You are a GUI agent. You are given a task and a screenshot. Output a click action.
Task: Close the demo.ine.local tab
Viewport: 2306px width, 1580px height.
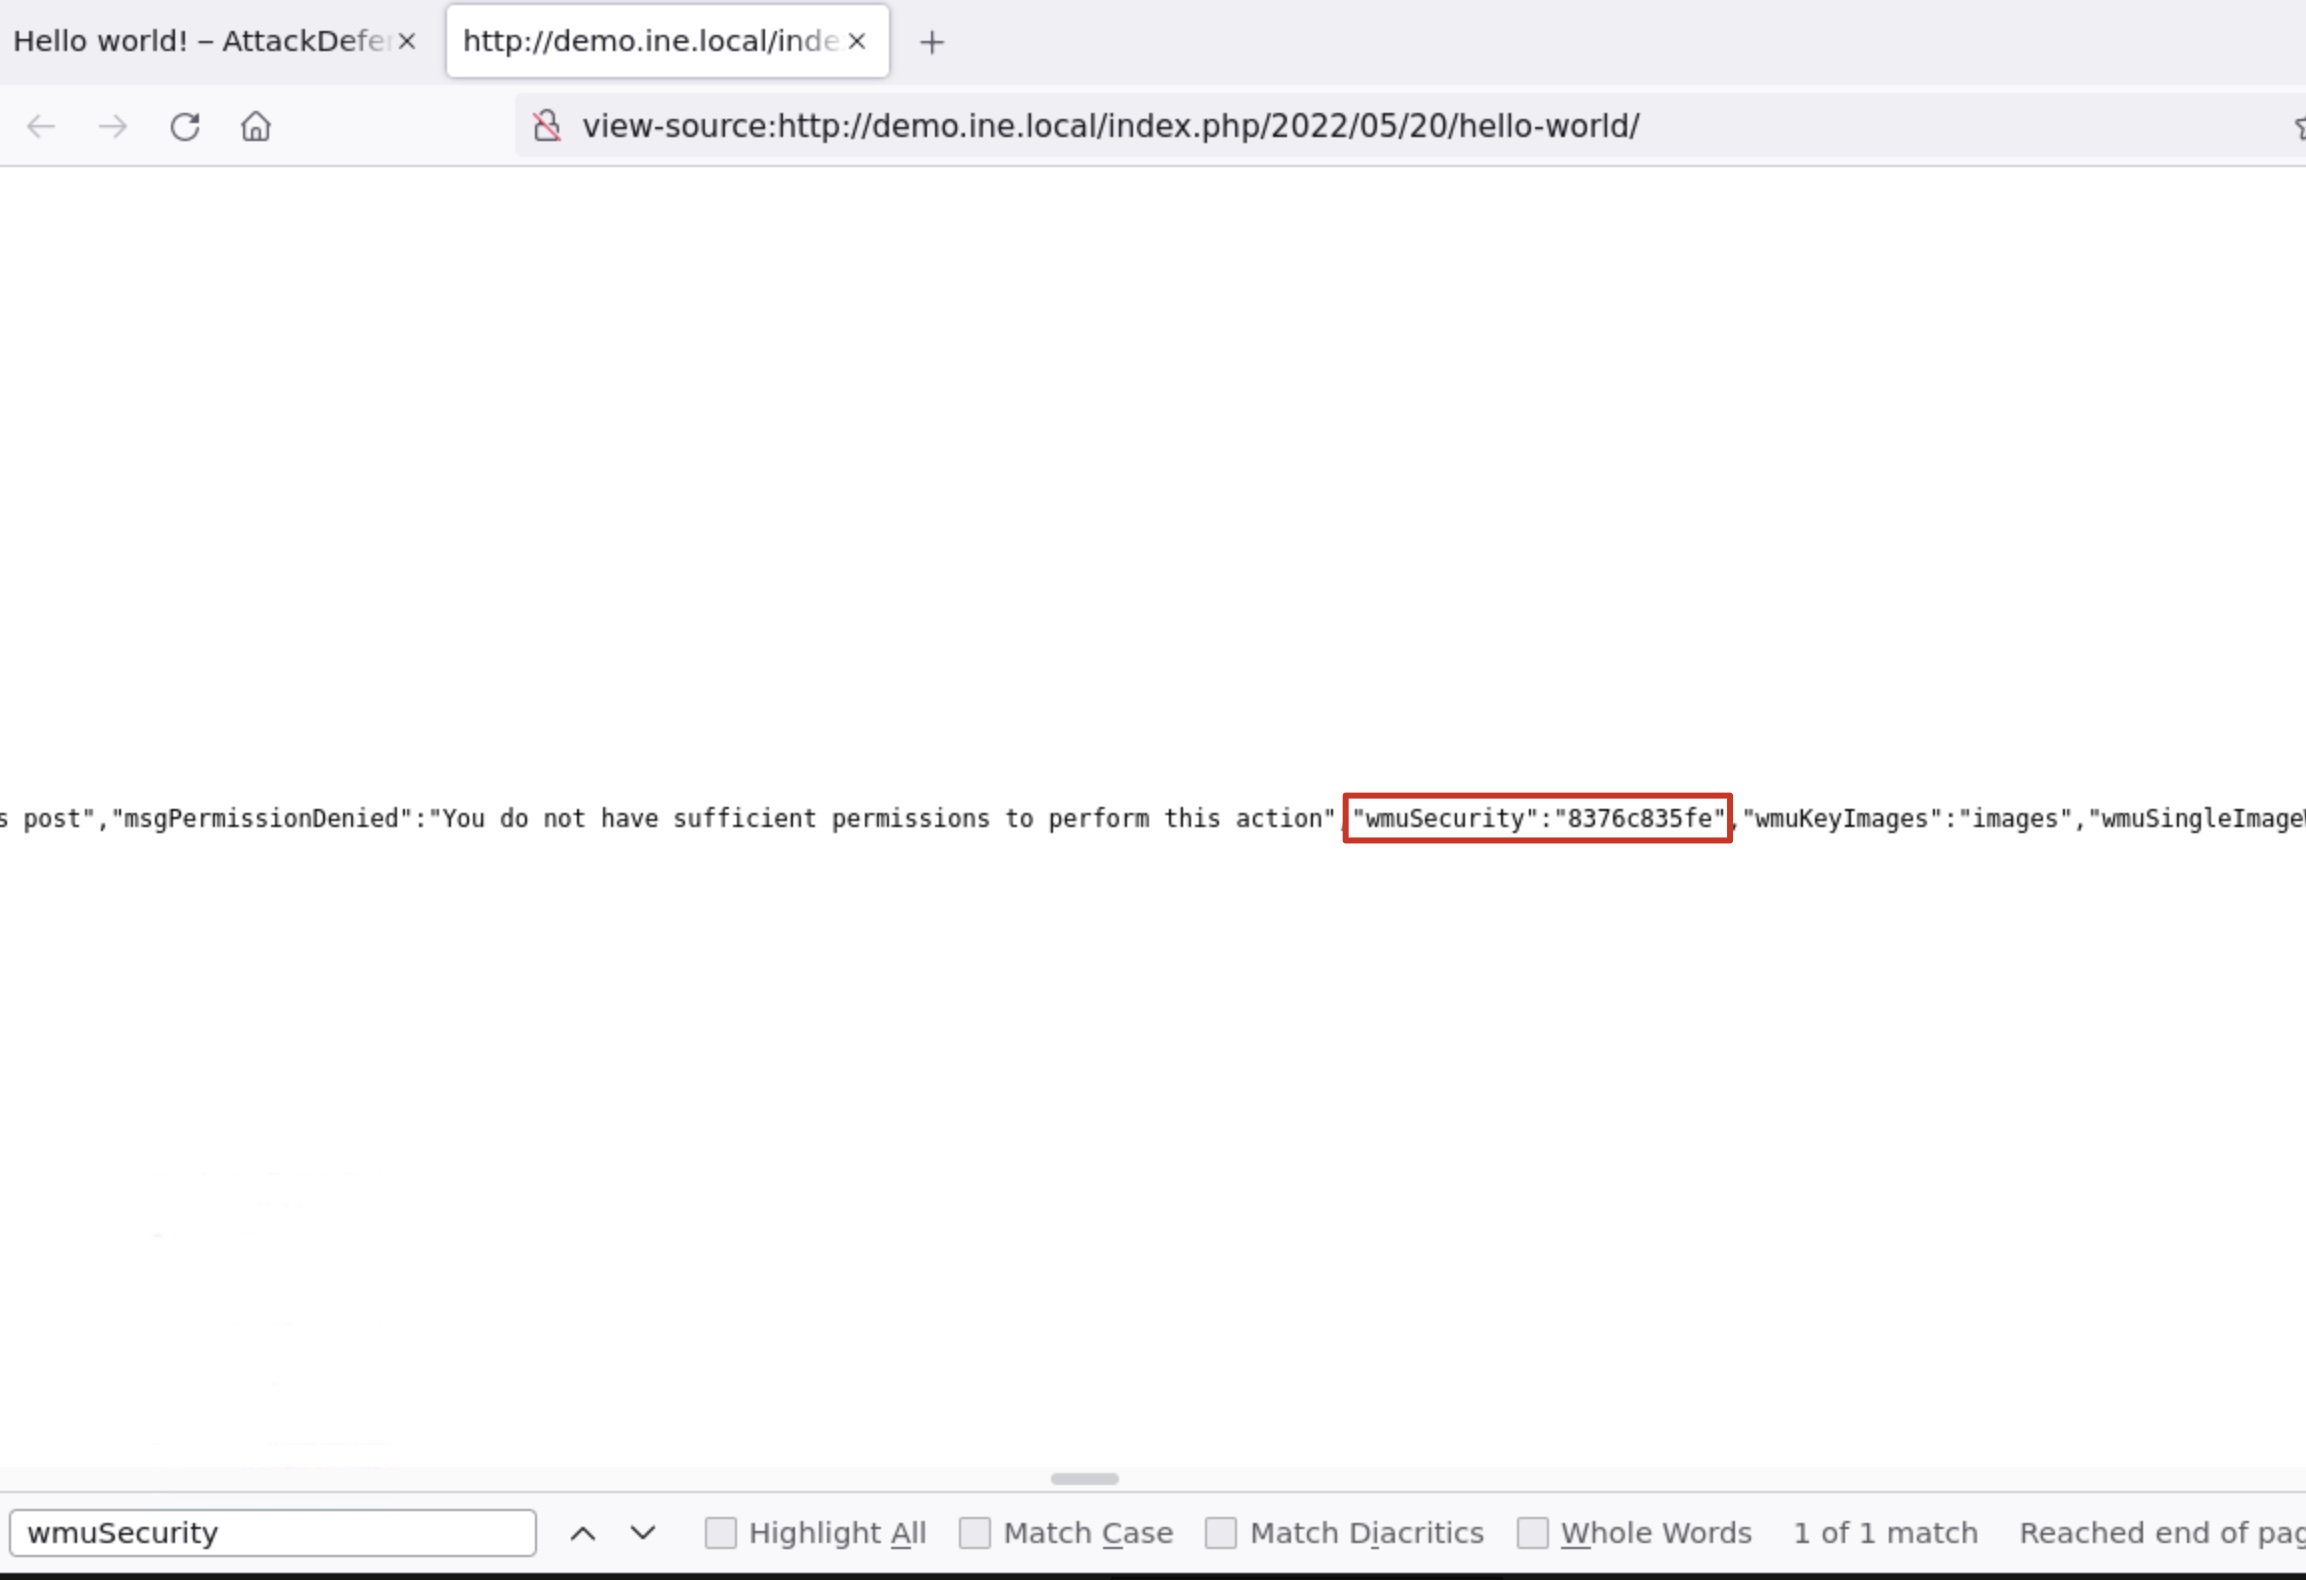click(x=857, y=41)
